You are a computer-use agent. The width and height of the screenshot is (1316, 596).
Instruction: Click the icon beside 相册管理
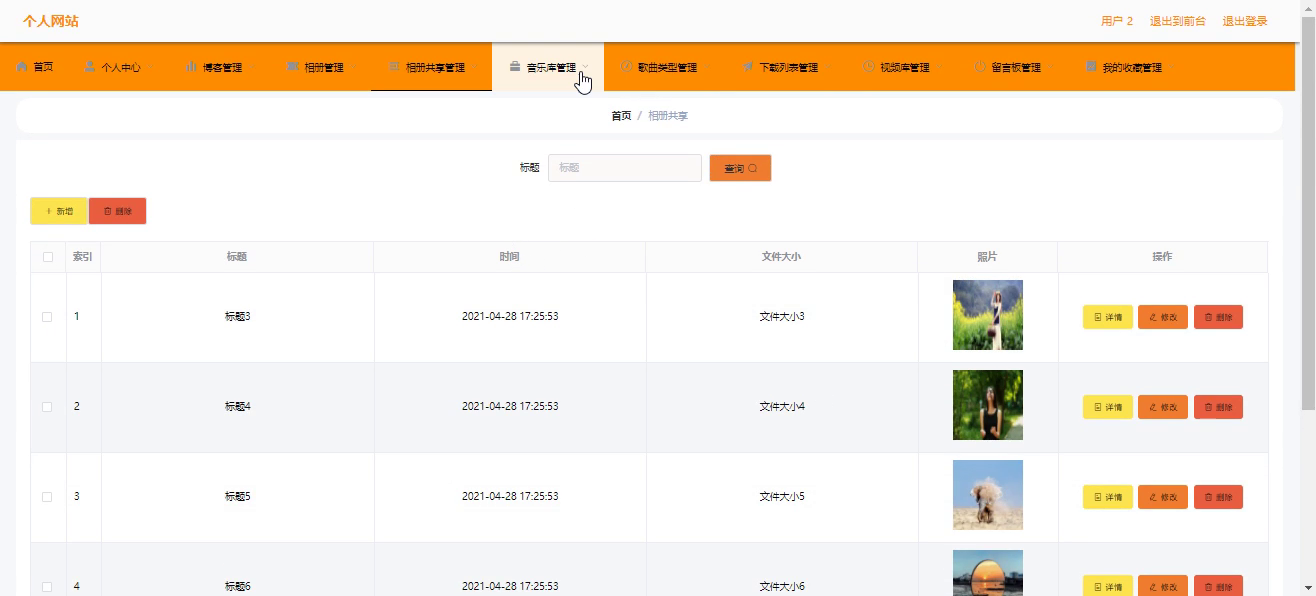[293, 67]
